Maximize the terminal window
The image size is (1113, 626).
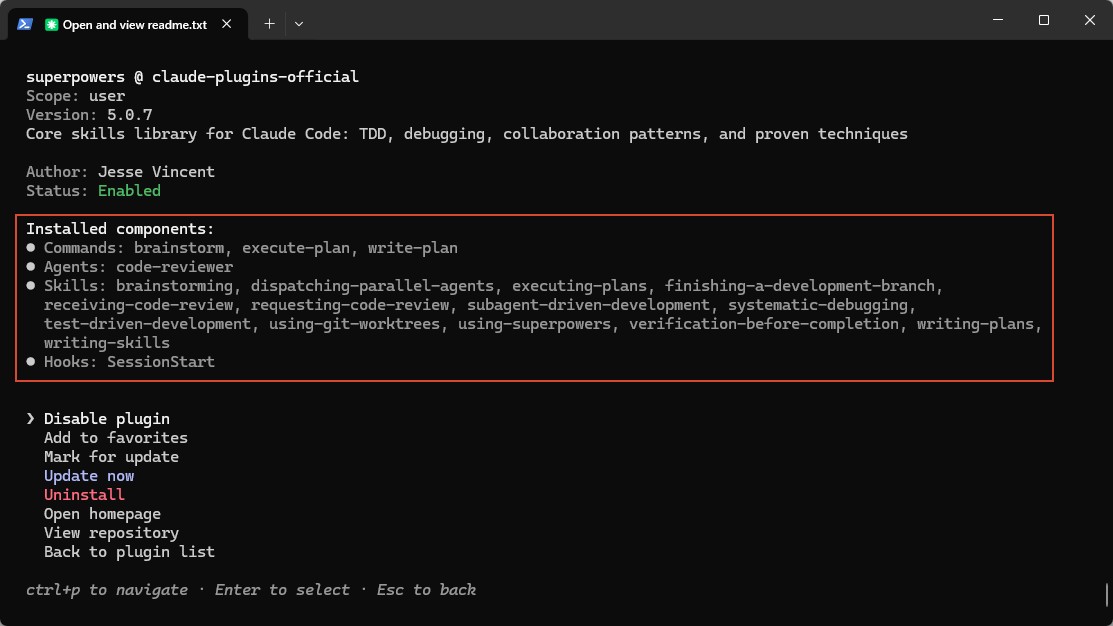1043,20
